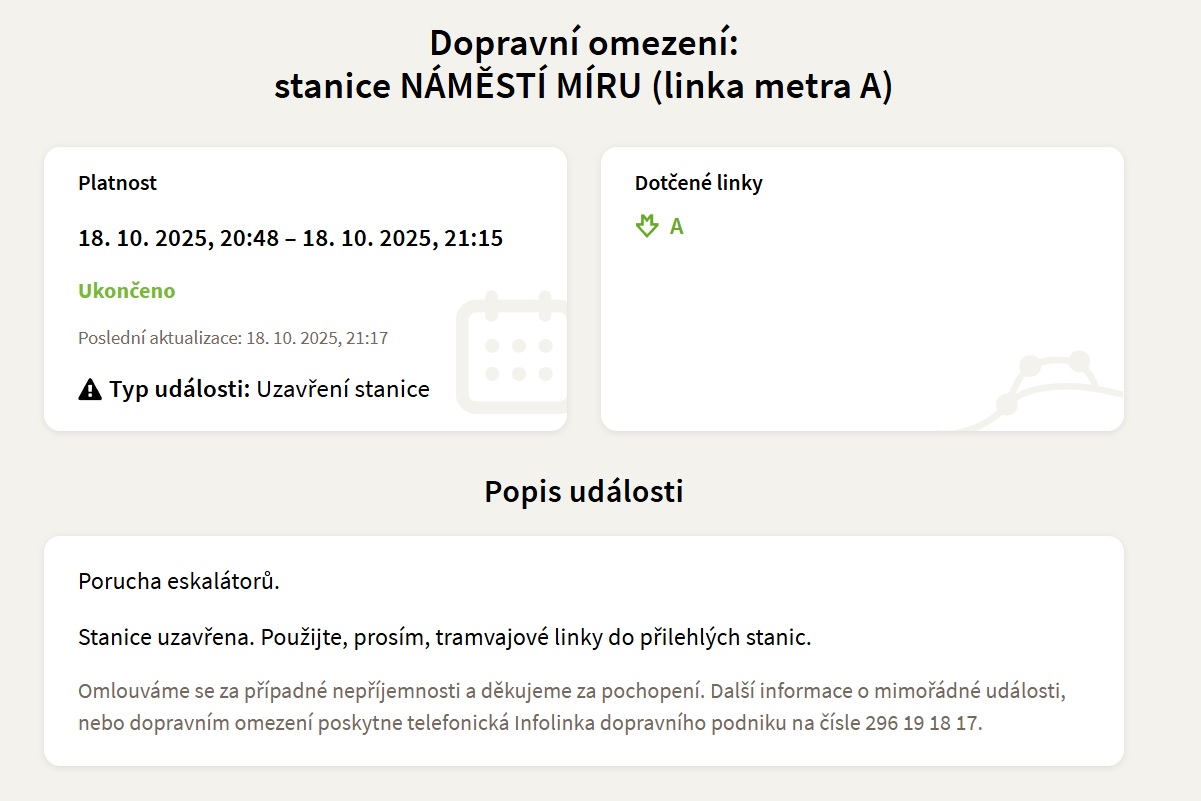Click the "Porucha eskalátorů." text
Viewport: 1201px width, 801px height.
tap(179, 581)
